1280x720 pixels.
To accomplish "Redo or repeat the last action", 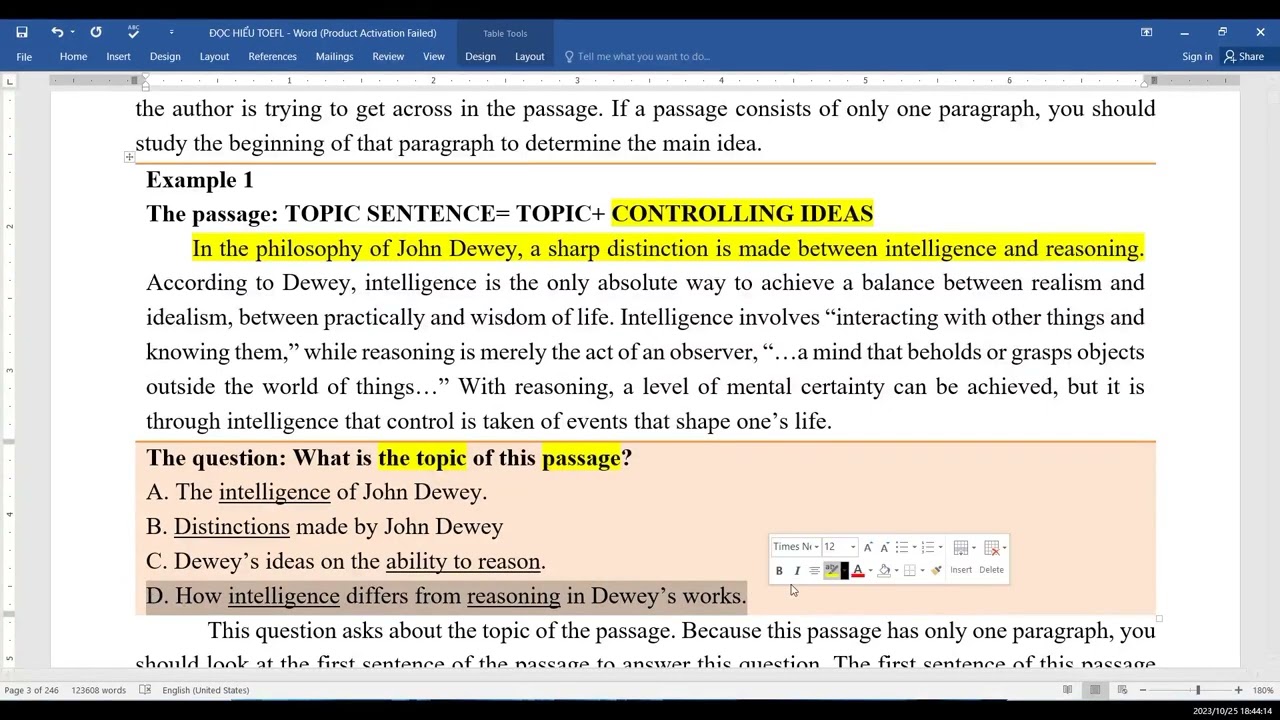I will tap(95, 32).
